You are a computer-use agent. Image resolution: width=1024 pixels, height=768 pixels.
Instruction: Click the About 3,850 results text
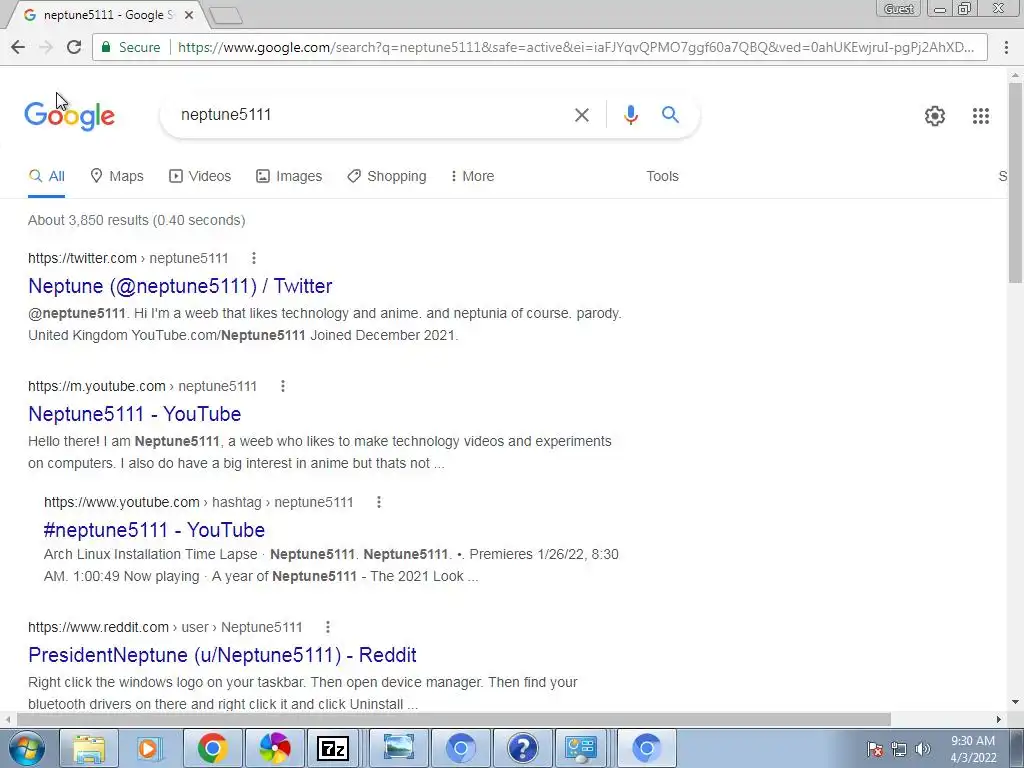136,220
